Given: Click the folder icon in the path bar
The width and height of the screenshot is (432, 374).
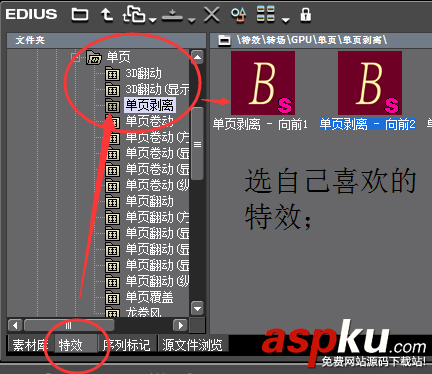Looking at the screenshot, I should coord(224,41).
